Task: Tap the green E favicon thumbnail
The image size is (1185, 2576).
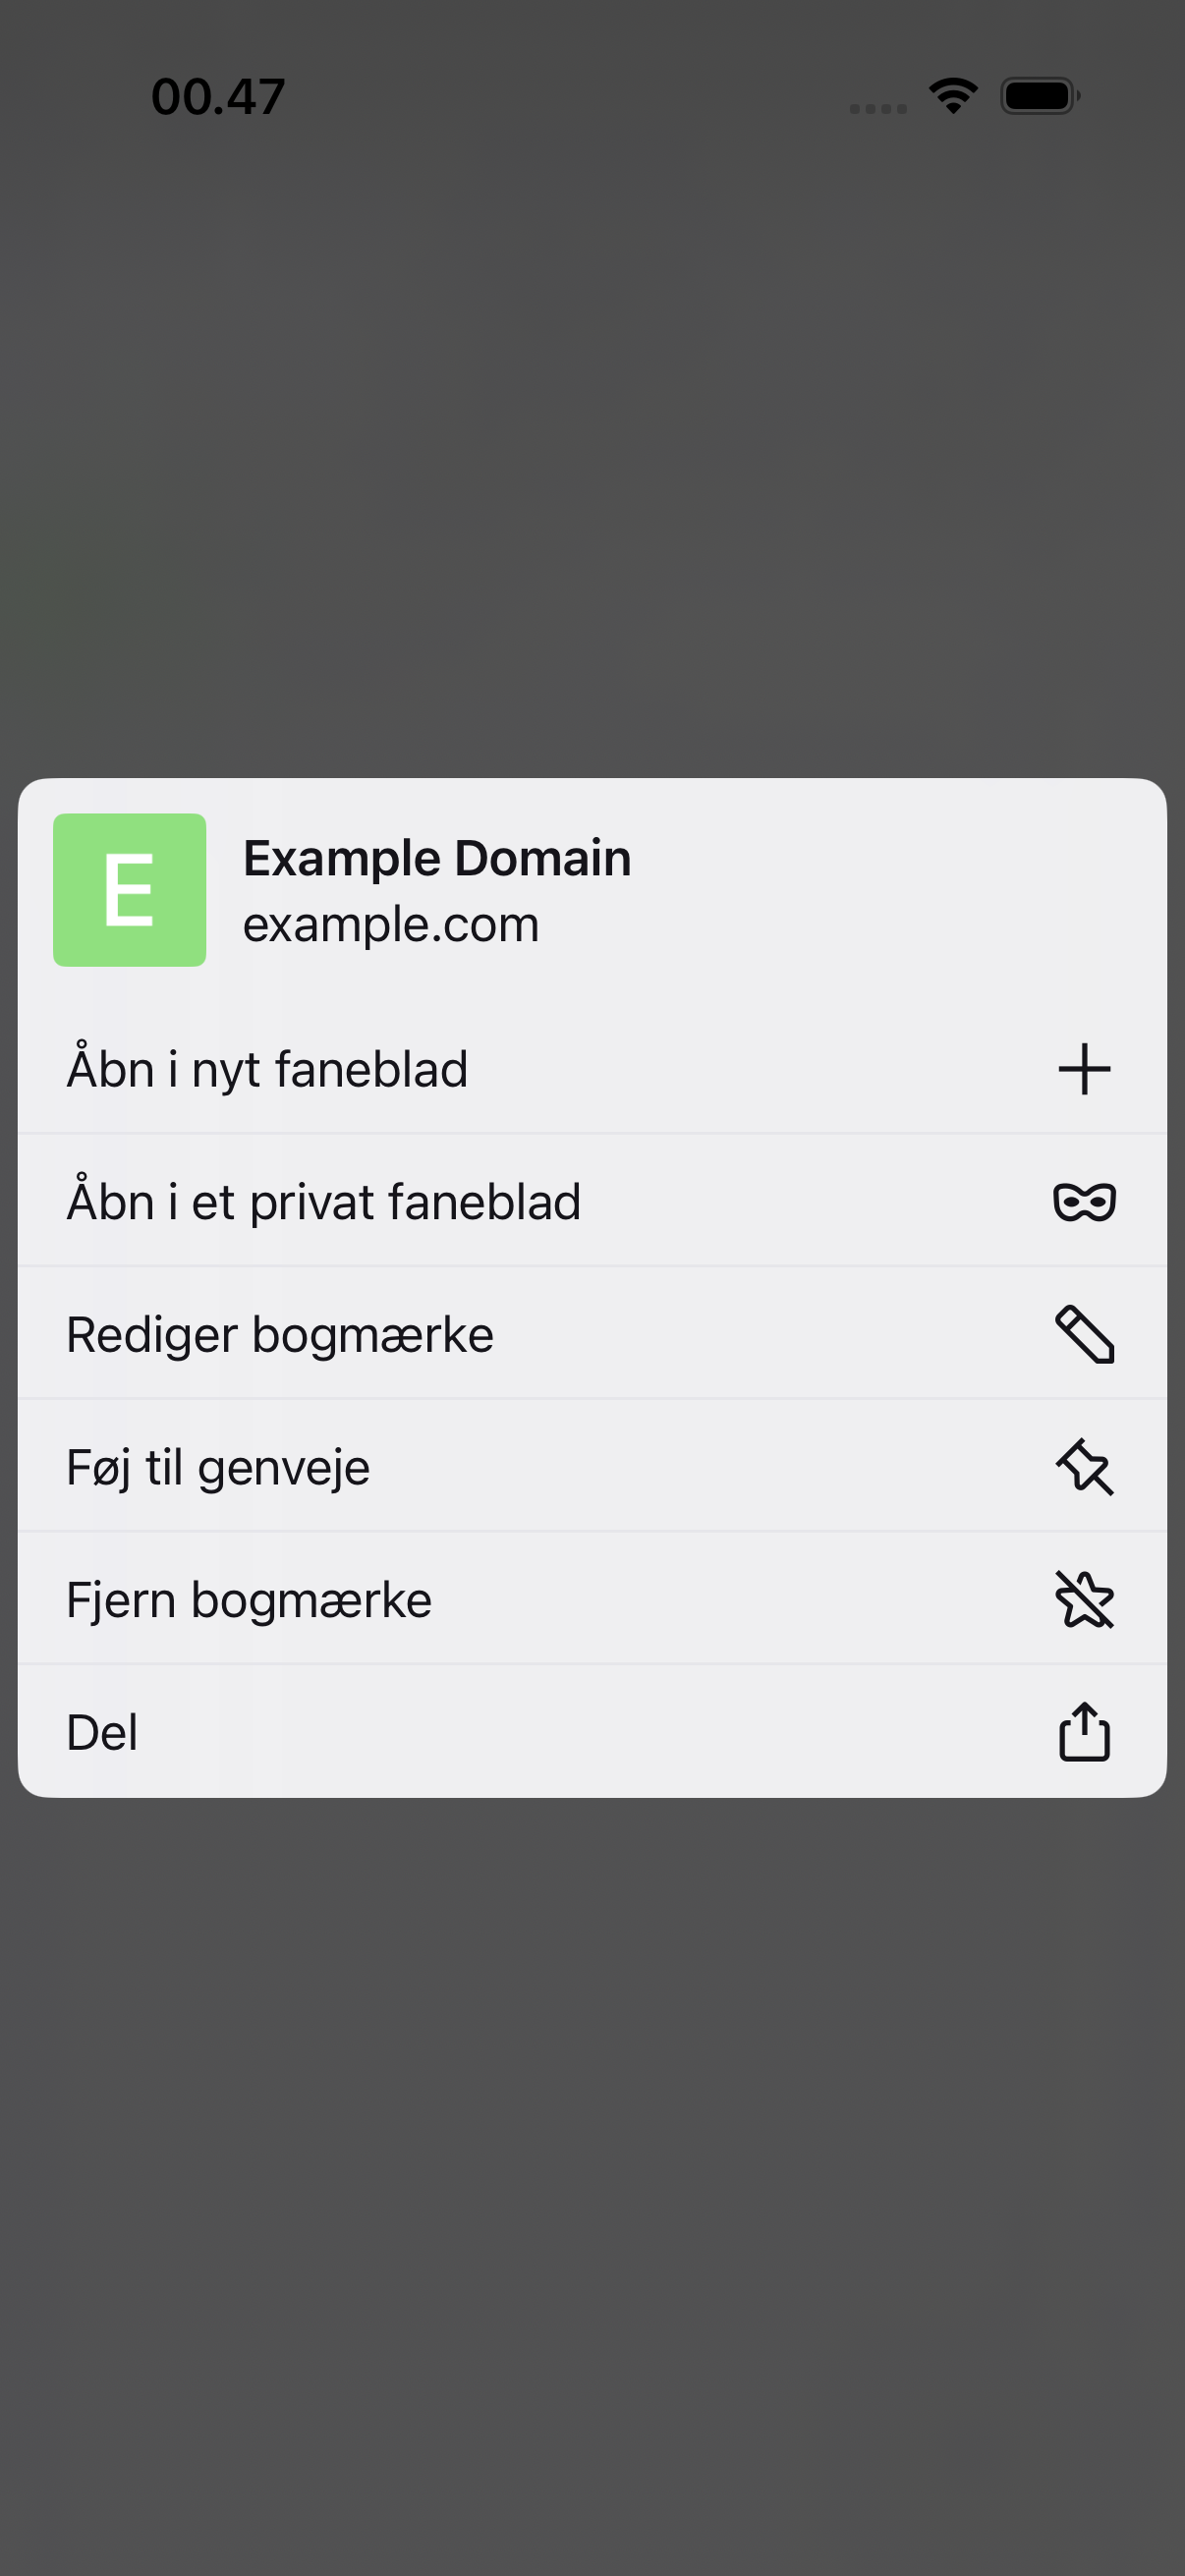Action: (130, 890)
